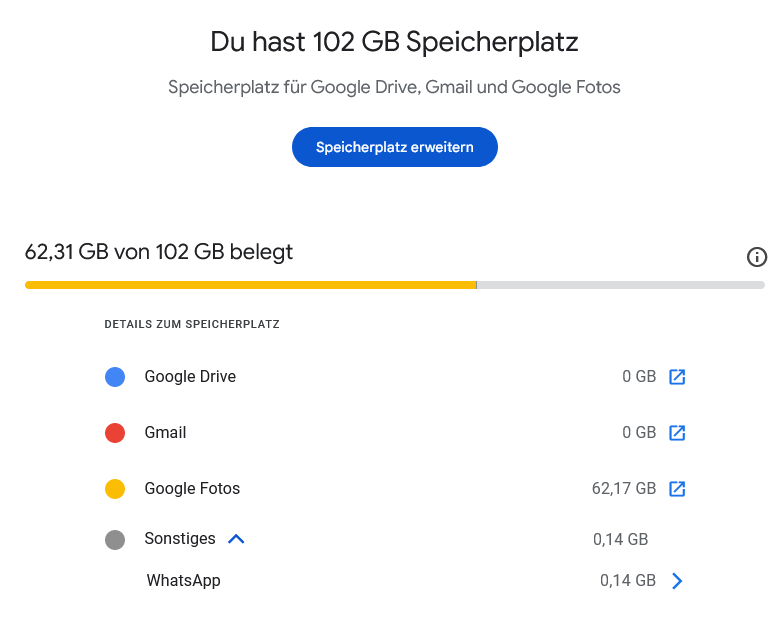Screen dimensions: 772x631
Task: Click the red Gmail dot
Action: click(115, 433)
